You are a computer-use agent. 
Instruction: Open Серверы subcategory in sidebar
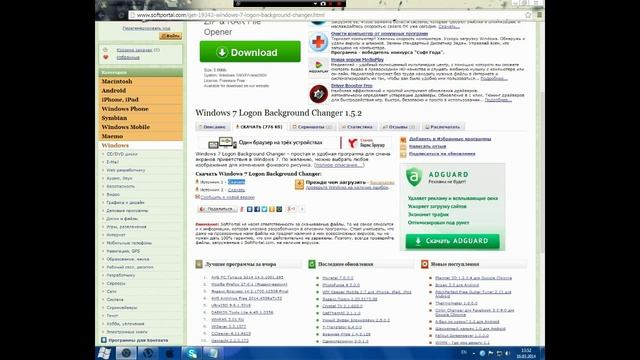(116, 283)
